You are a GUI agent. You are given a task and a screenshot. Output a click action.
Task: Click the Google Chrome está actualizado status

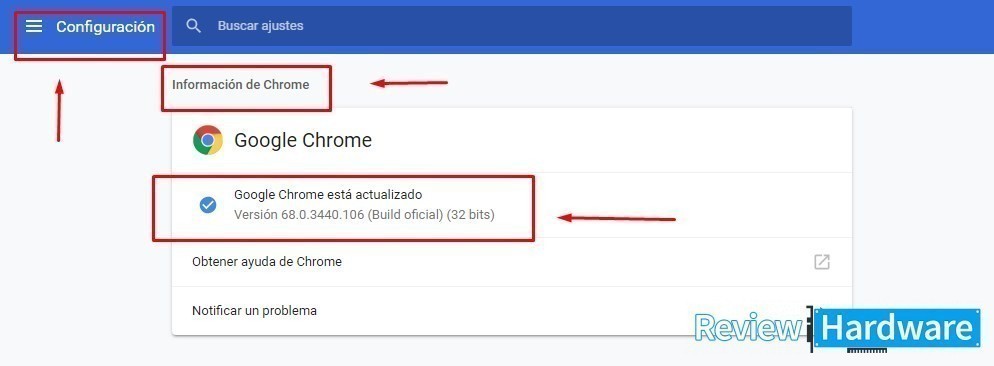(328, 194)
